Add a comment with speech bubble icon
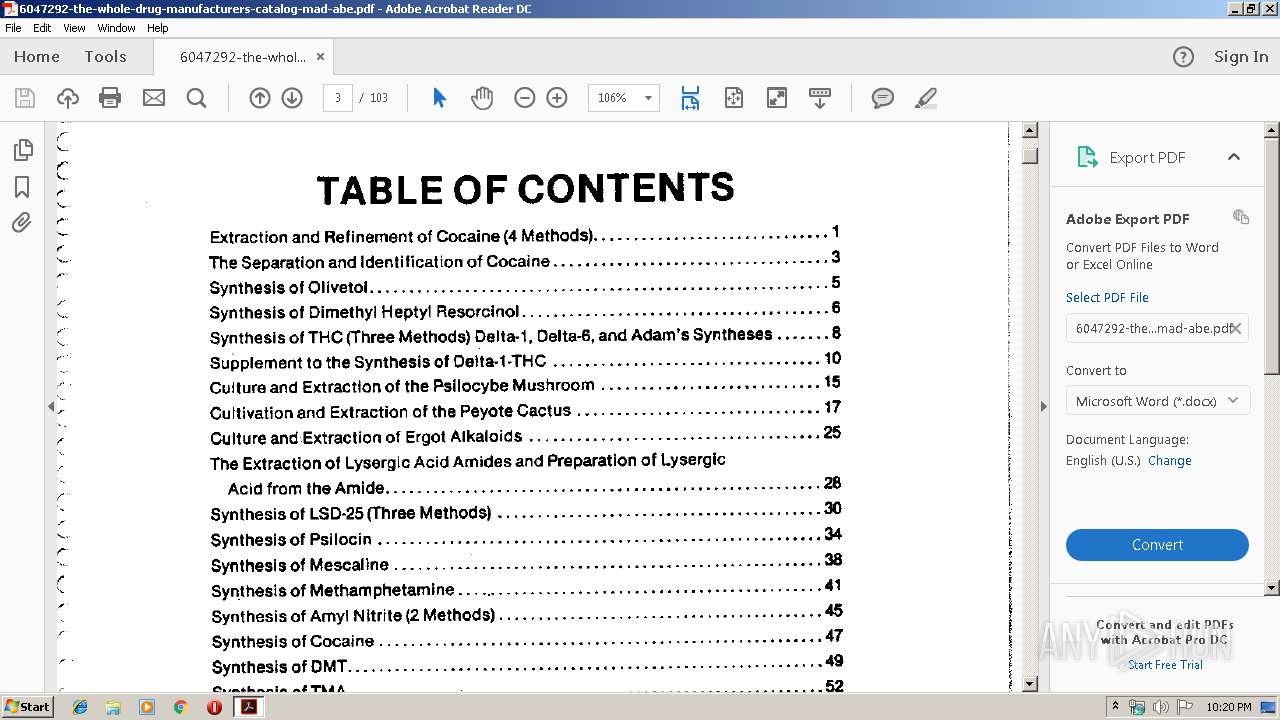Viewport: 1280px width, 720px height. [883, 98]
